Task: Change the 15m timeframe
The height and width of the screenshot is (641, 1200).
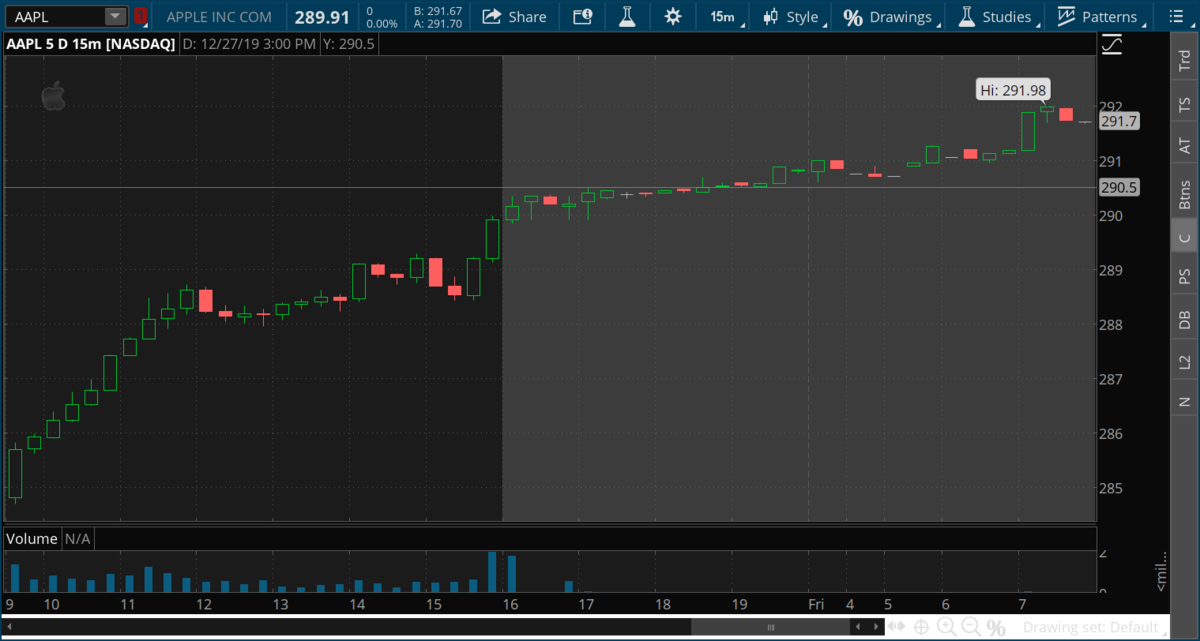Action: coord(722,17)
